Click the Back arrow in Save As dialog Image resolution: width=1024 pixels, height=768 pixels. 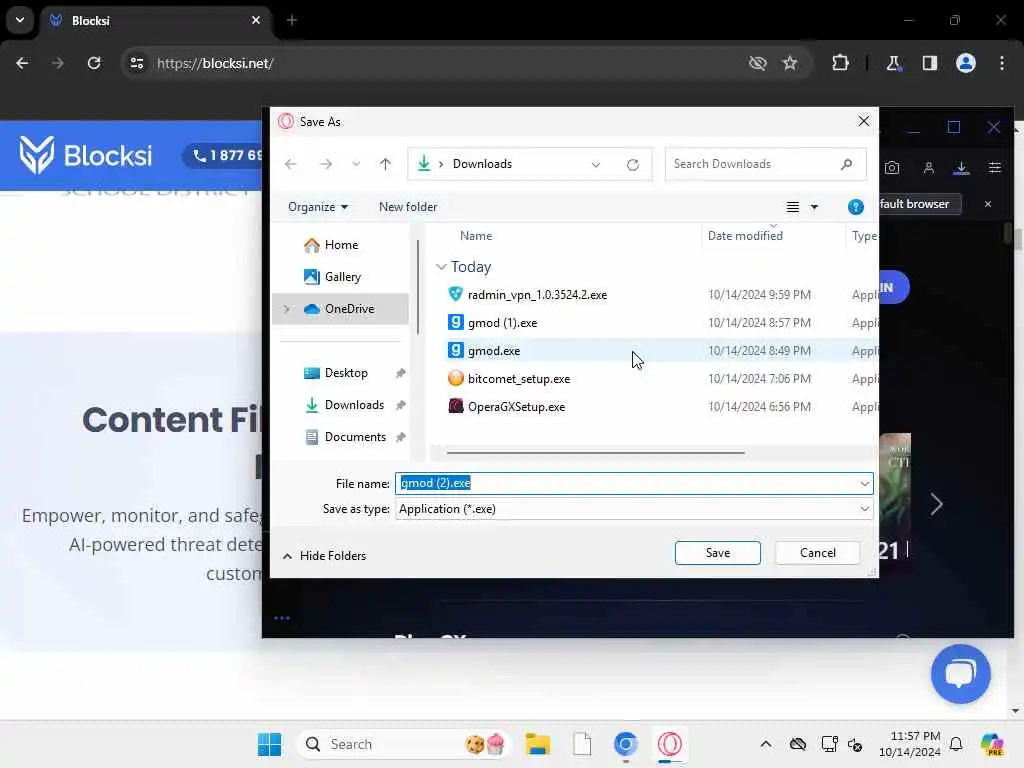291,164
